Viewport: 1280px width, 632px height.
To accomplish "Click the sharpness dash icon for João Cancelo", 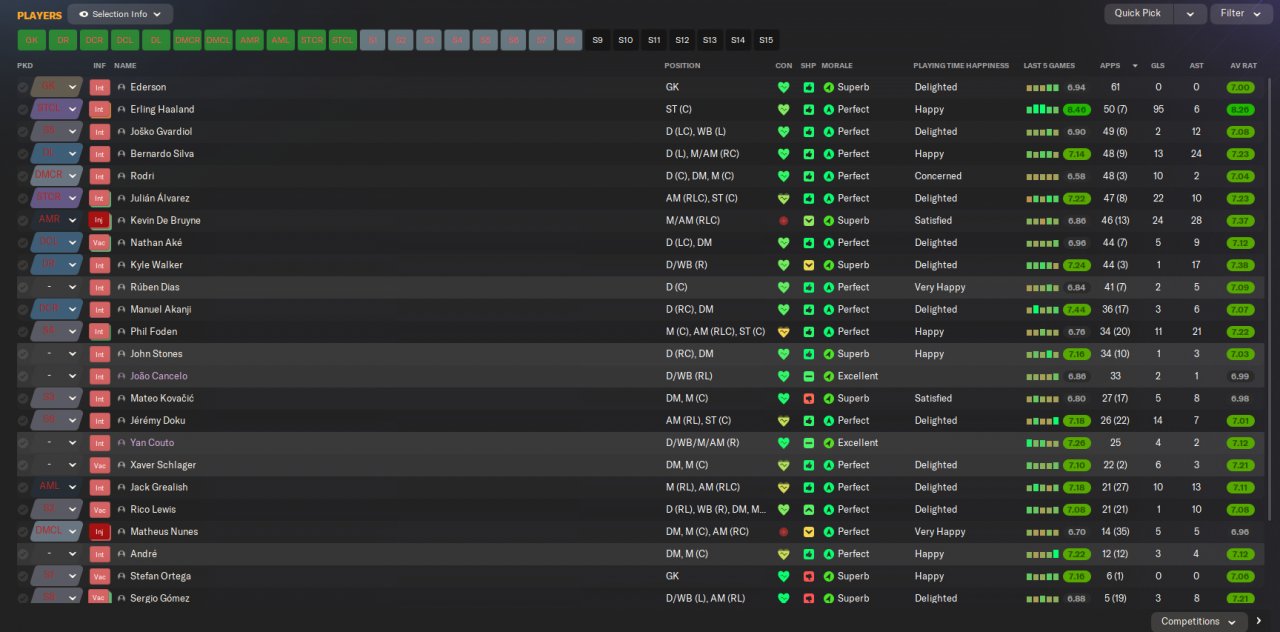I will click(x=808, y=376).
